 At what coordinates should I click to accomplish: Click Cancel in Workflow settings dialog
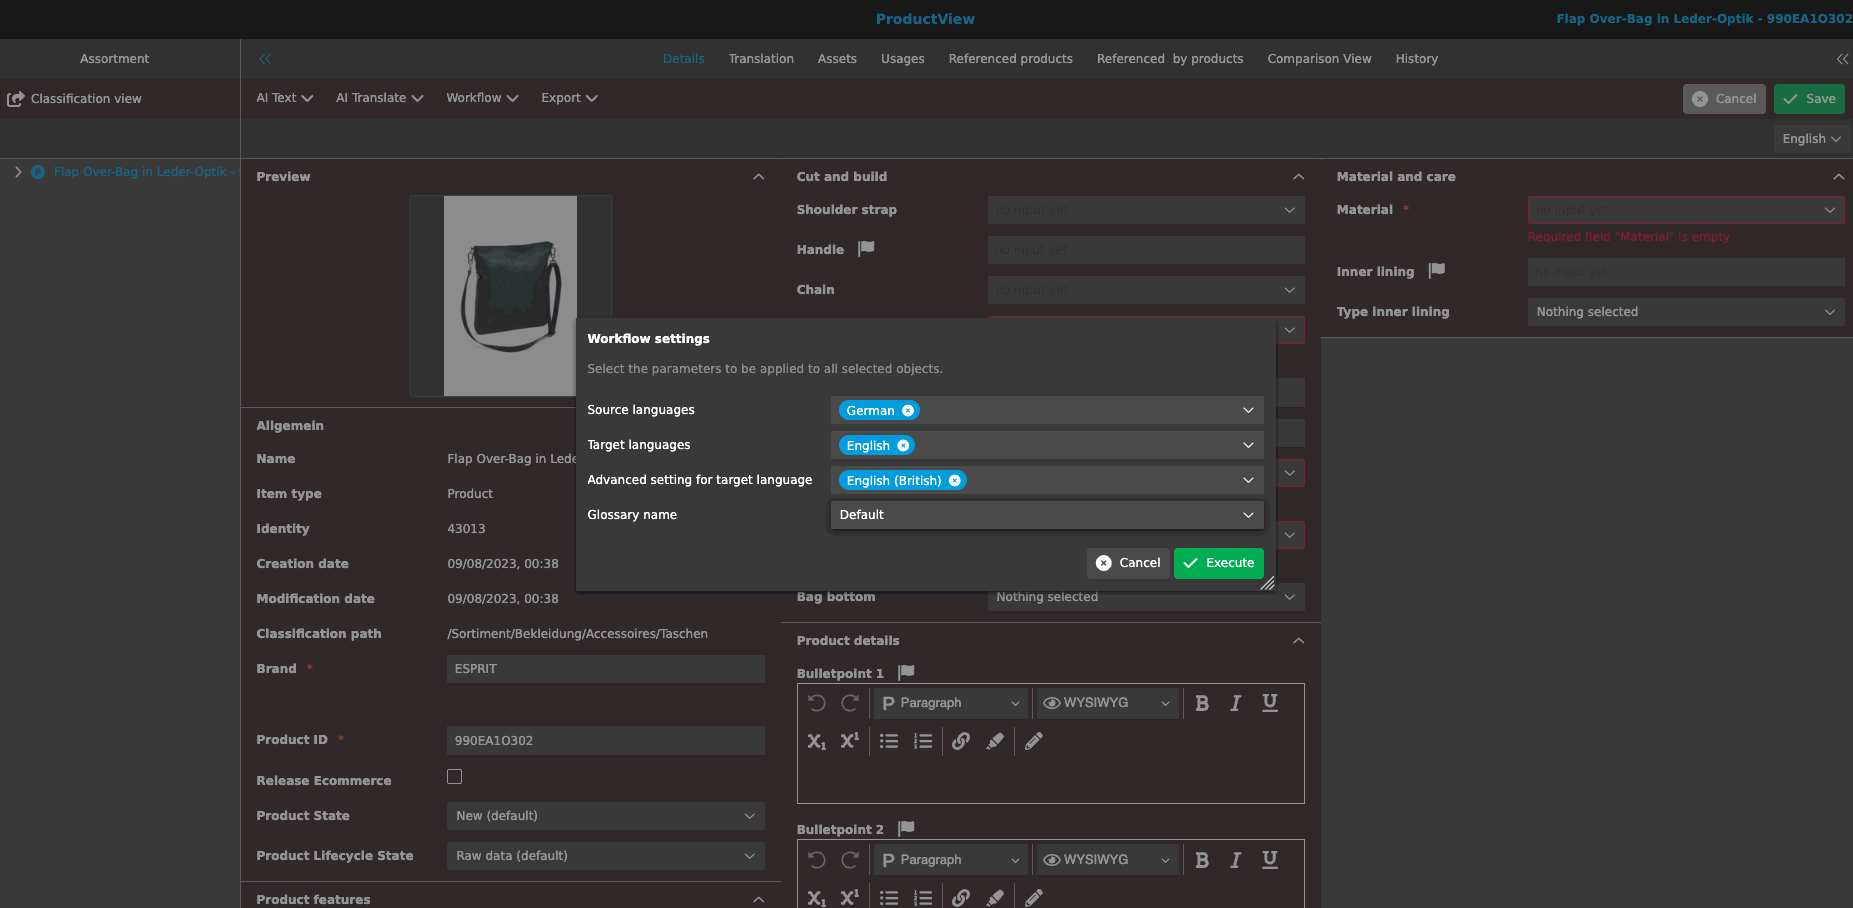click(1128, 563)
